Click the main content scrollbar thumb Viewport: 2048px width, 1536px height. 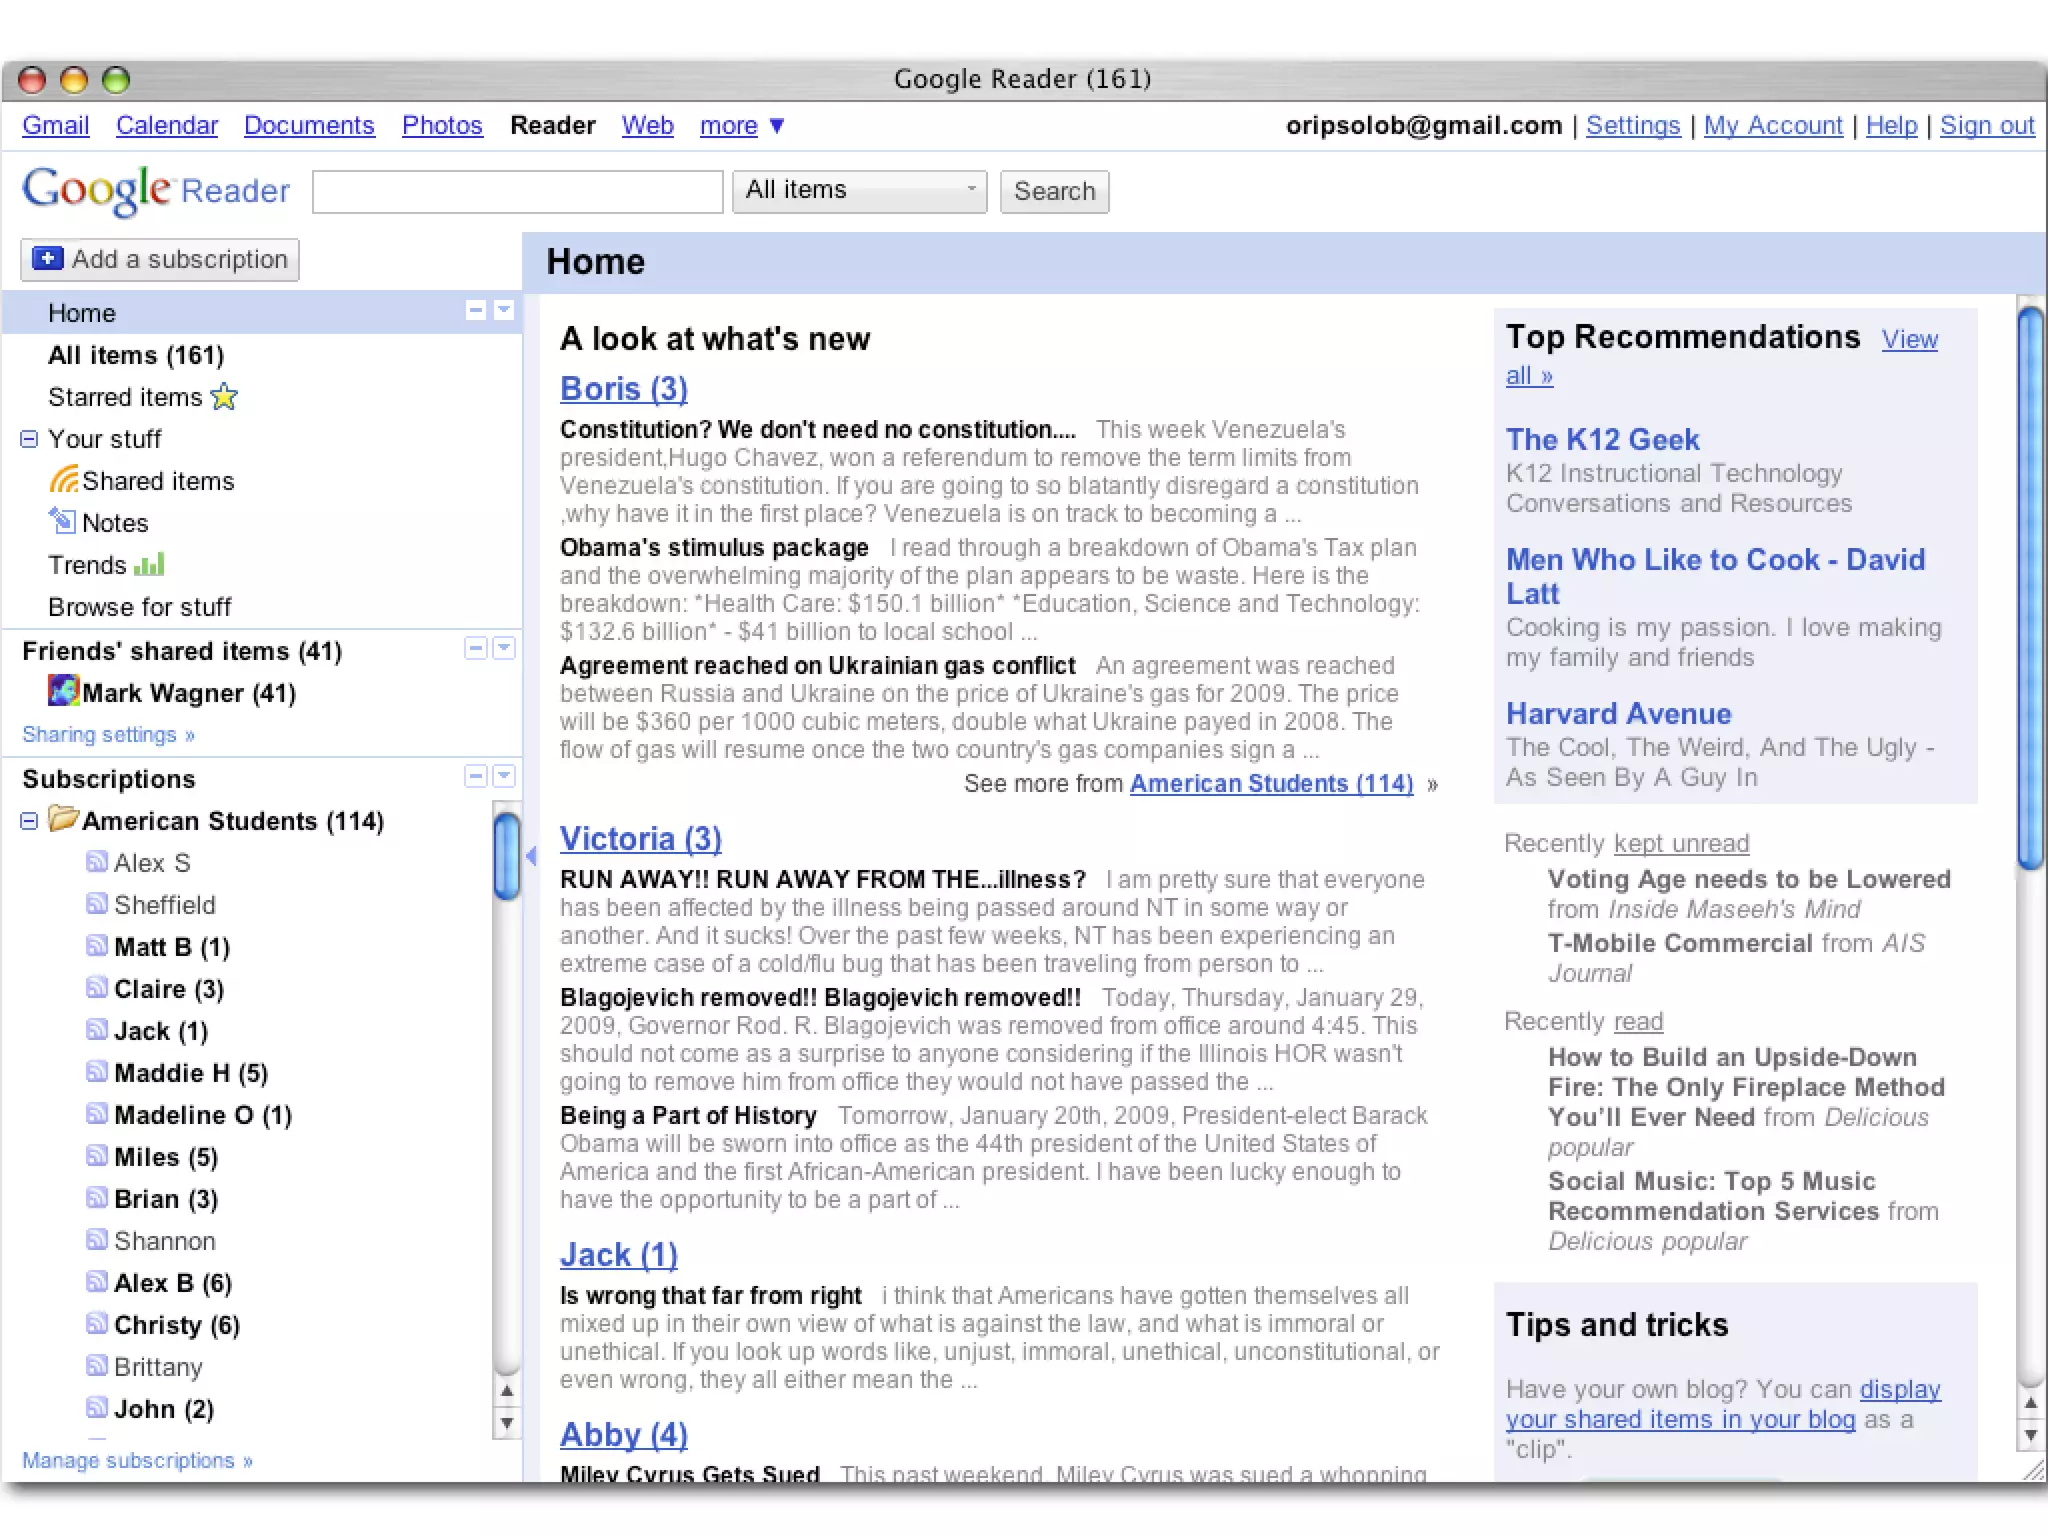(2030, 588)
